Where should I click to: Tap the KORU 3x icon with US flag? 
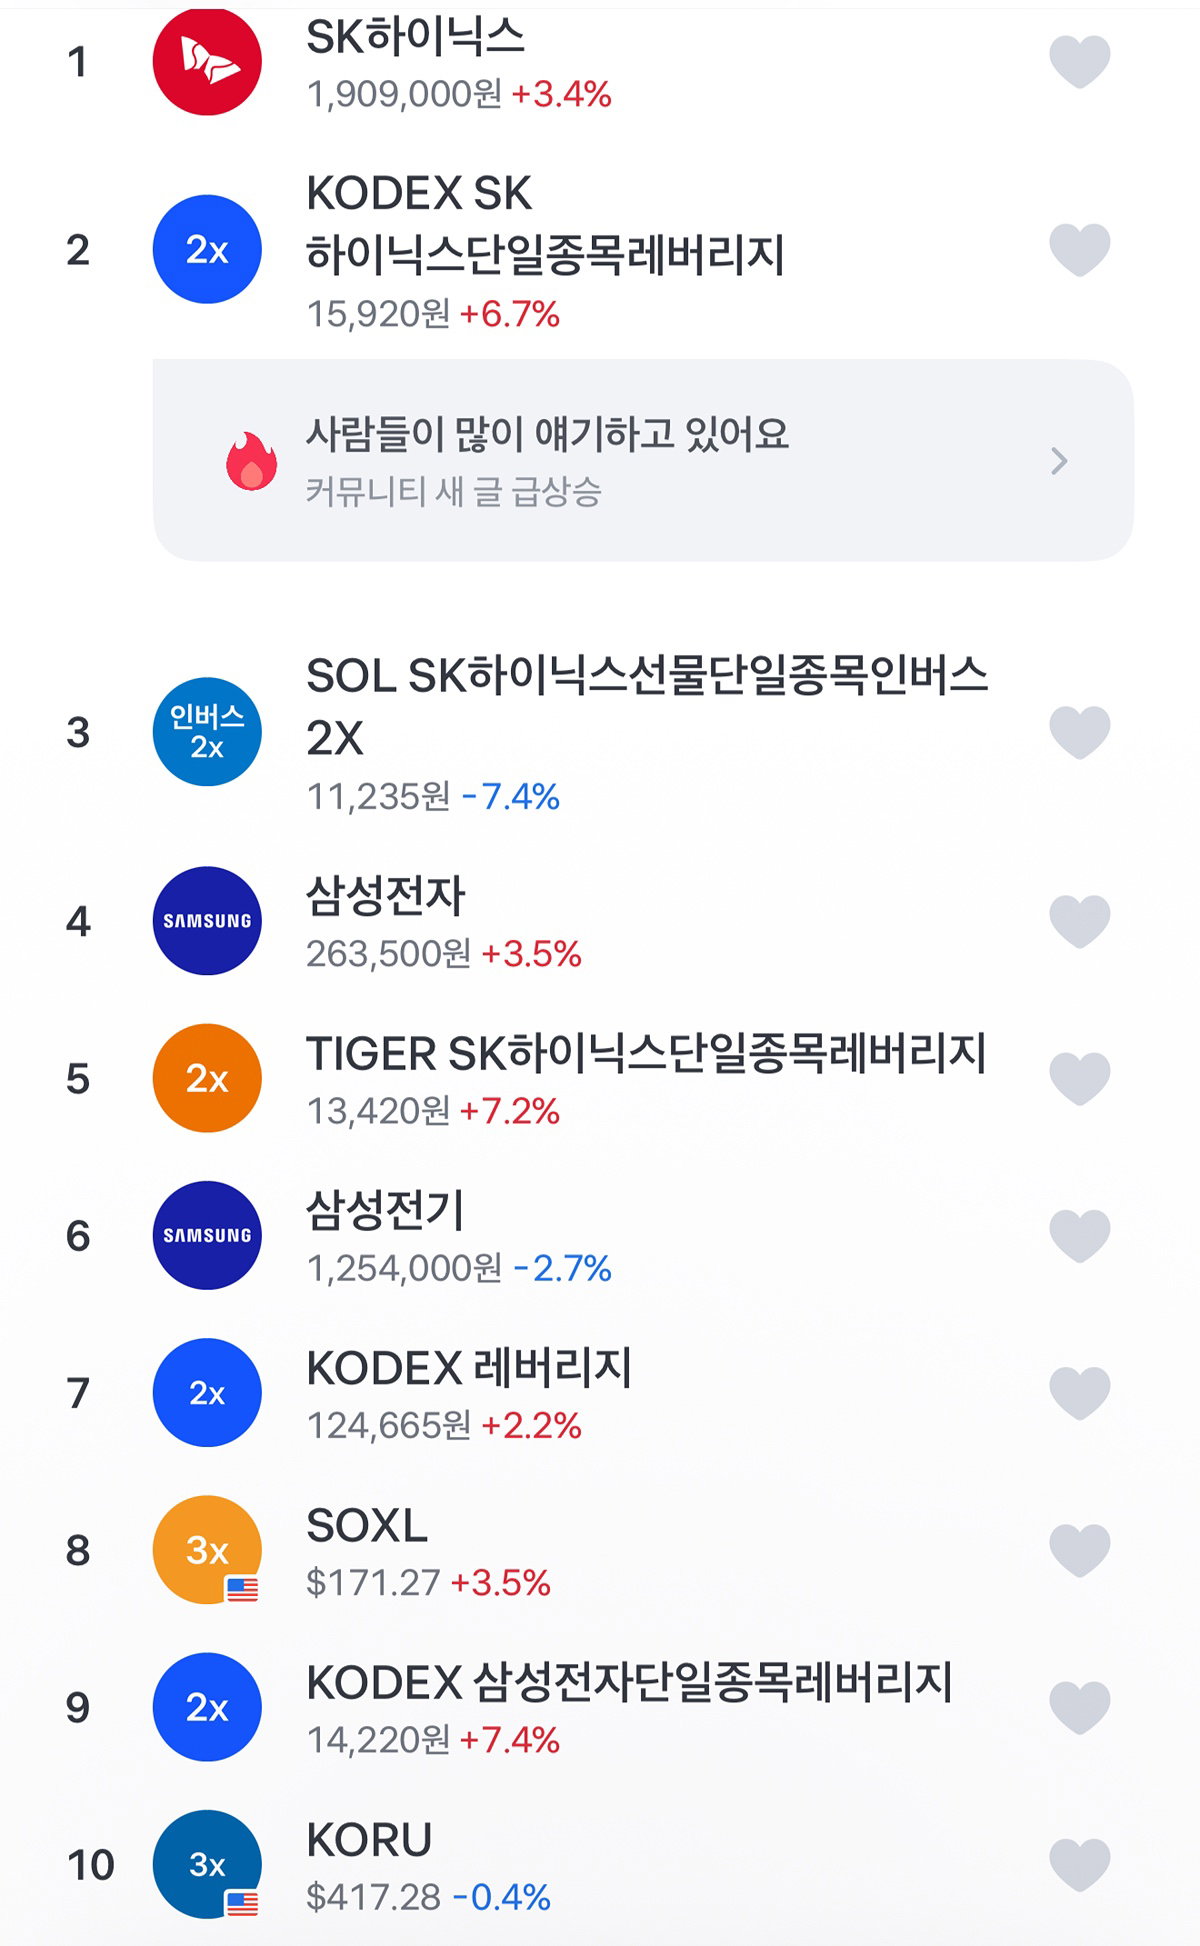click(207, 1864)
